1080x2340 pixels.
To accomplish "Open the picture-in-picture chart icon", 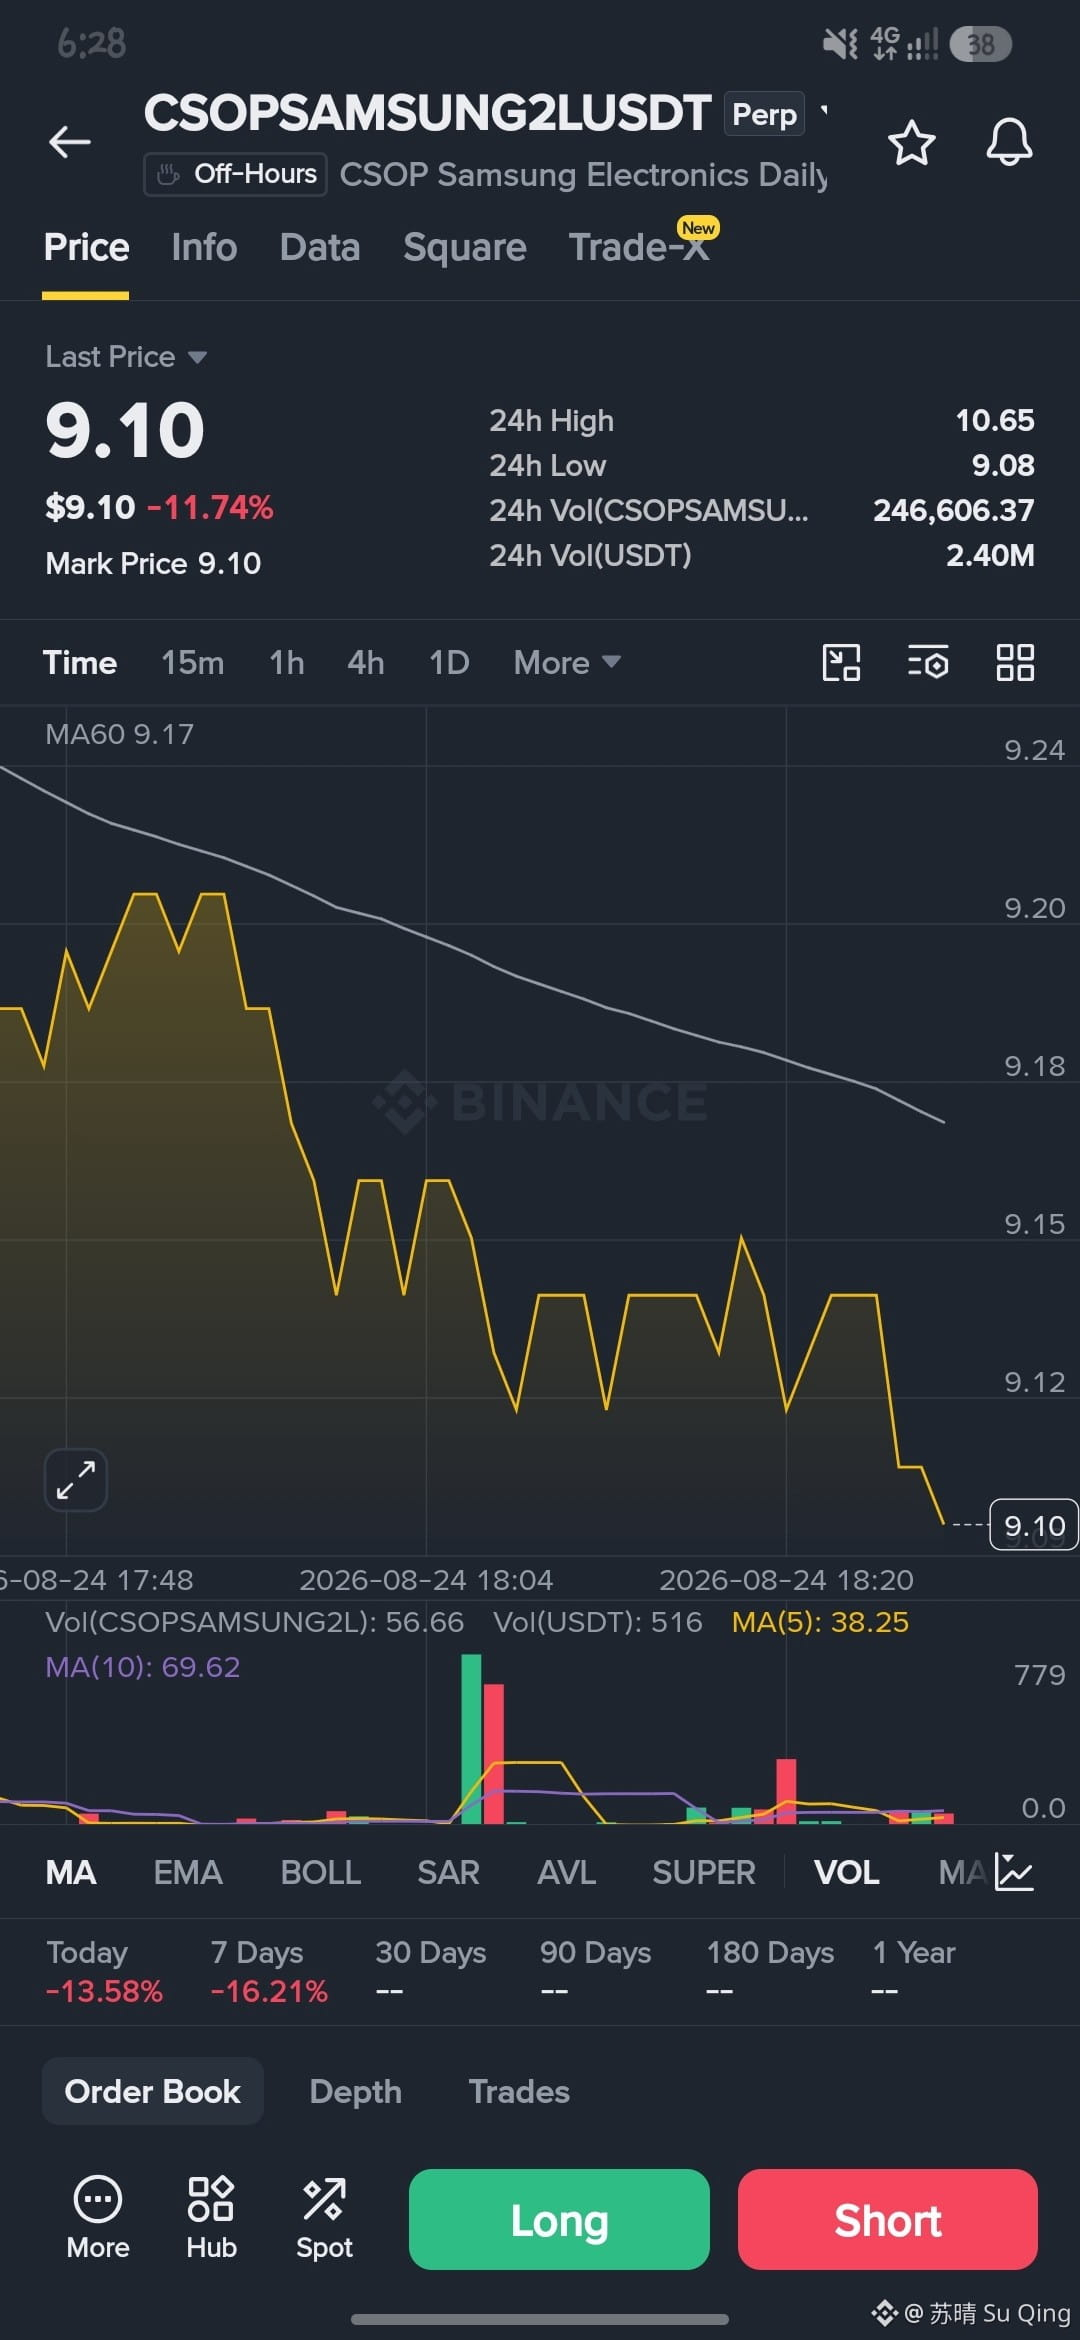I will pyautogui.click(x=841, y=662).
